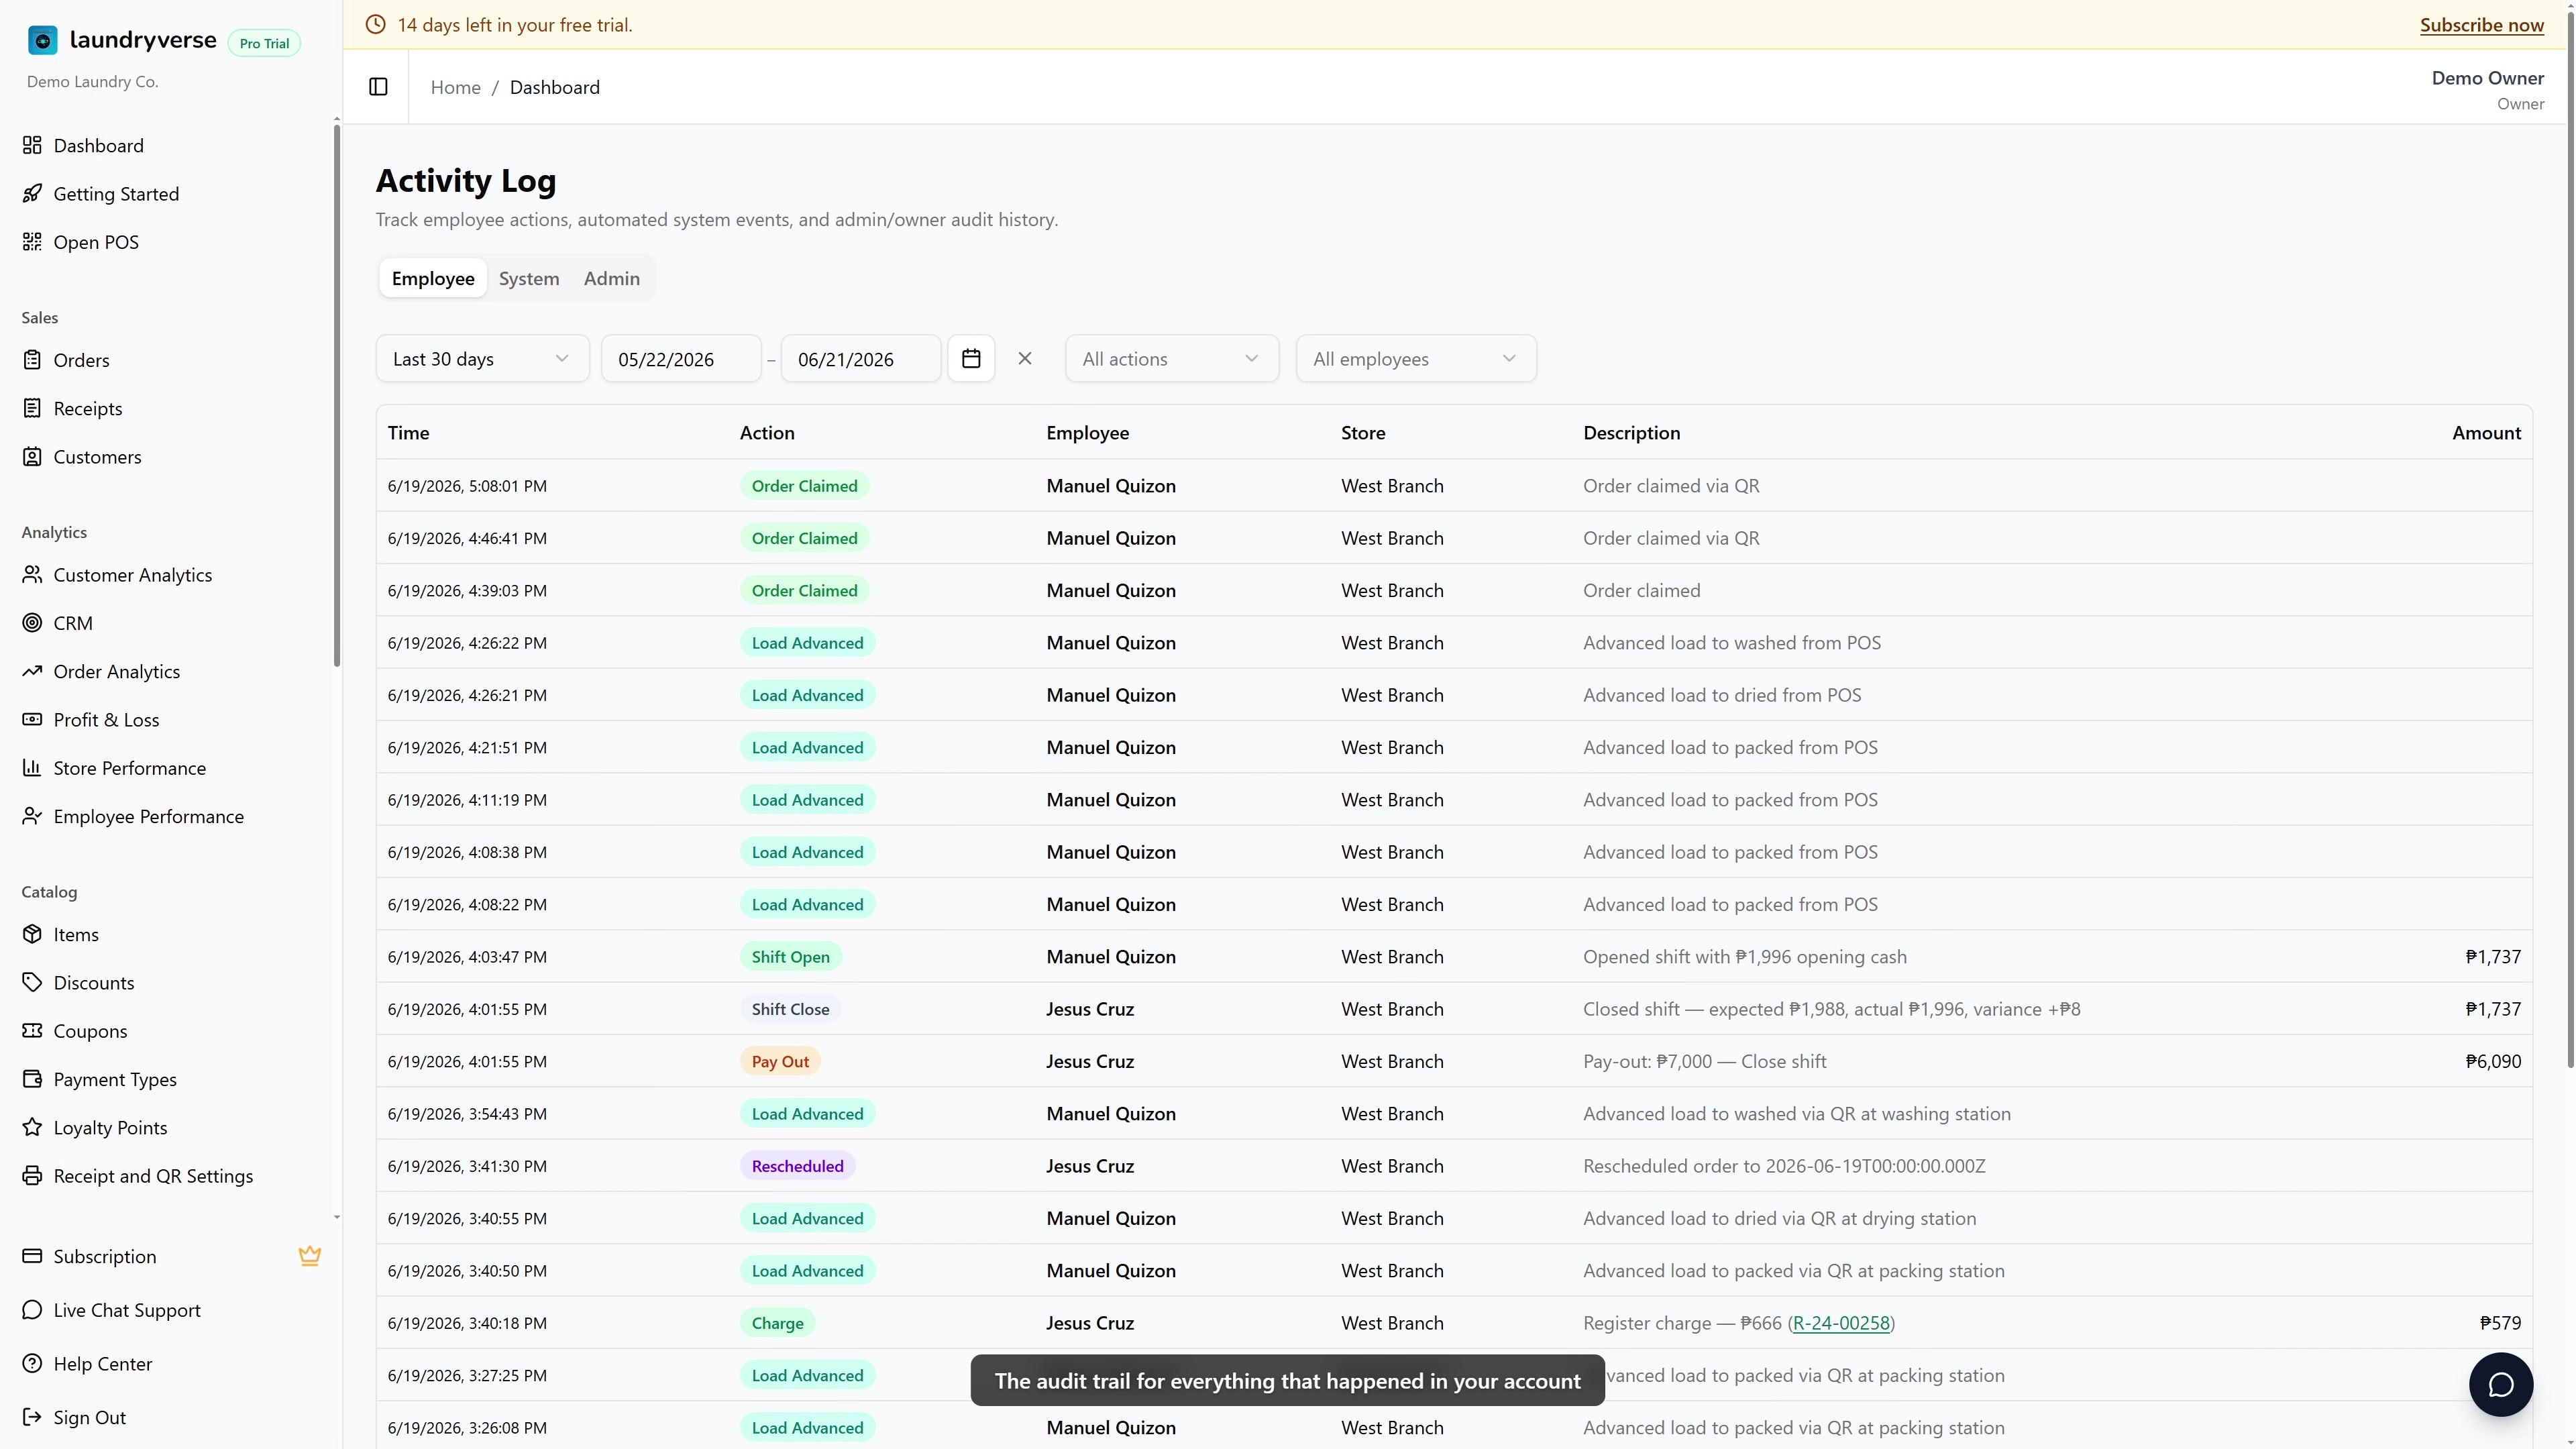The height and width of the screenshot is (1449, 2576).
Task: Click the Shift Open action badge
Action: [x=790, y=956]
